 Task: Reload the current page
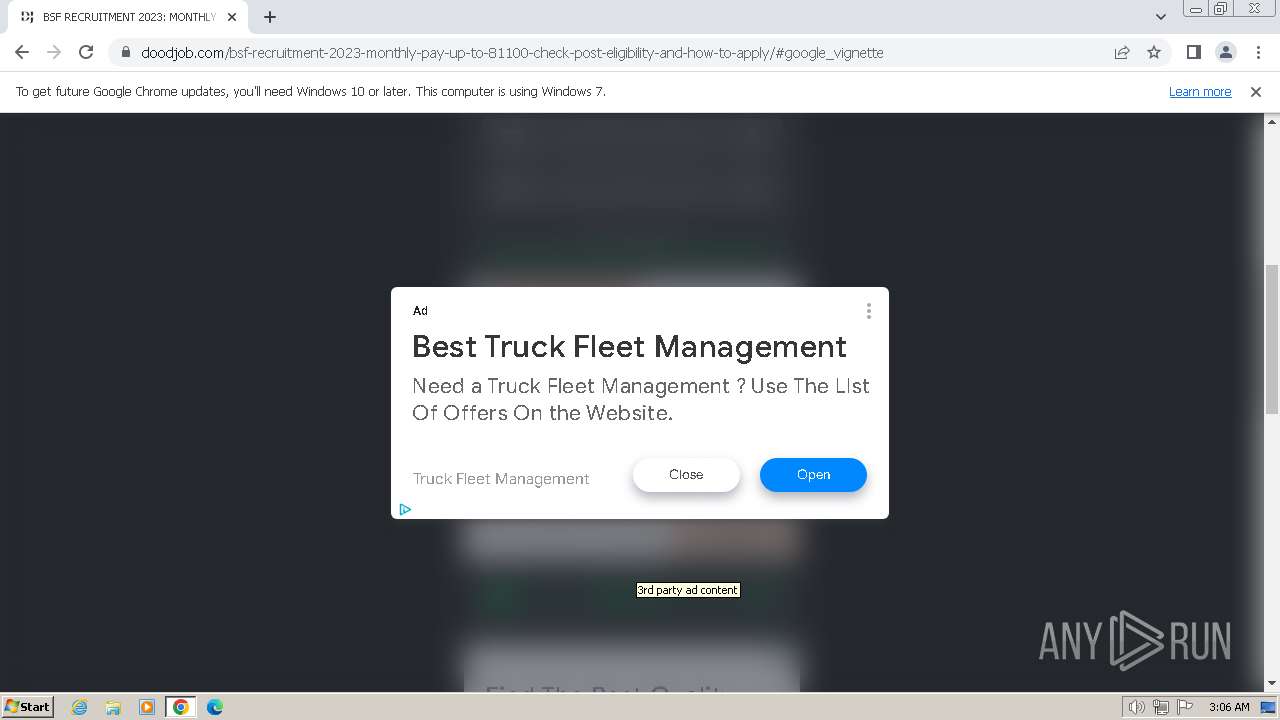click(x=86, y=52)
